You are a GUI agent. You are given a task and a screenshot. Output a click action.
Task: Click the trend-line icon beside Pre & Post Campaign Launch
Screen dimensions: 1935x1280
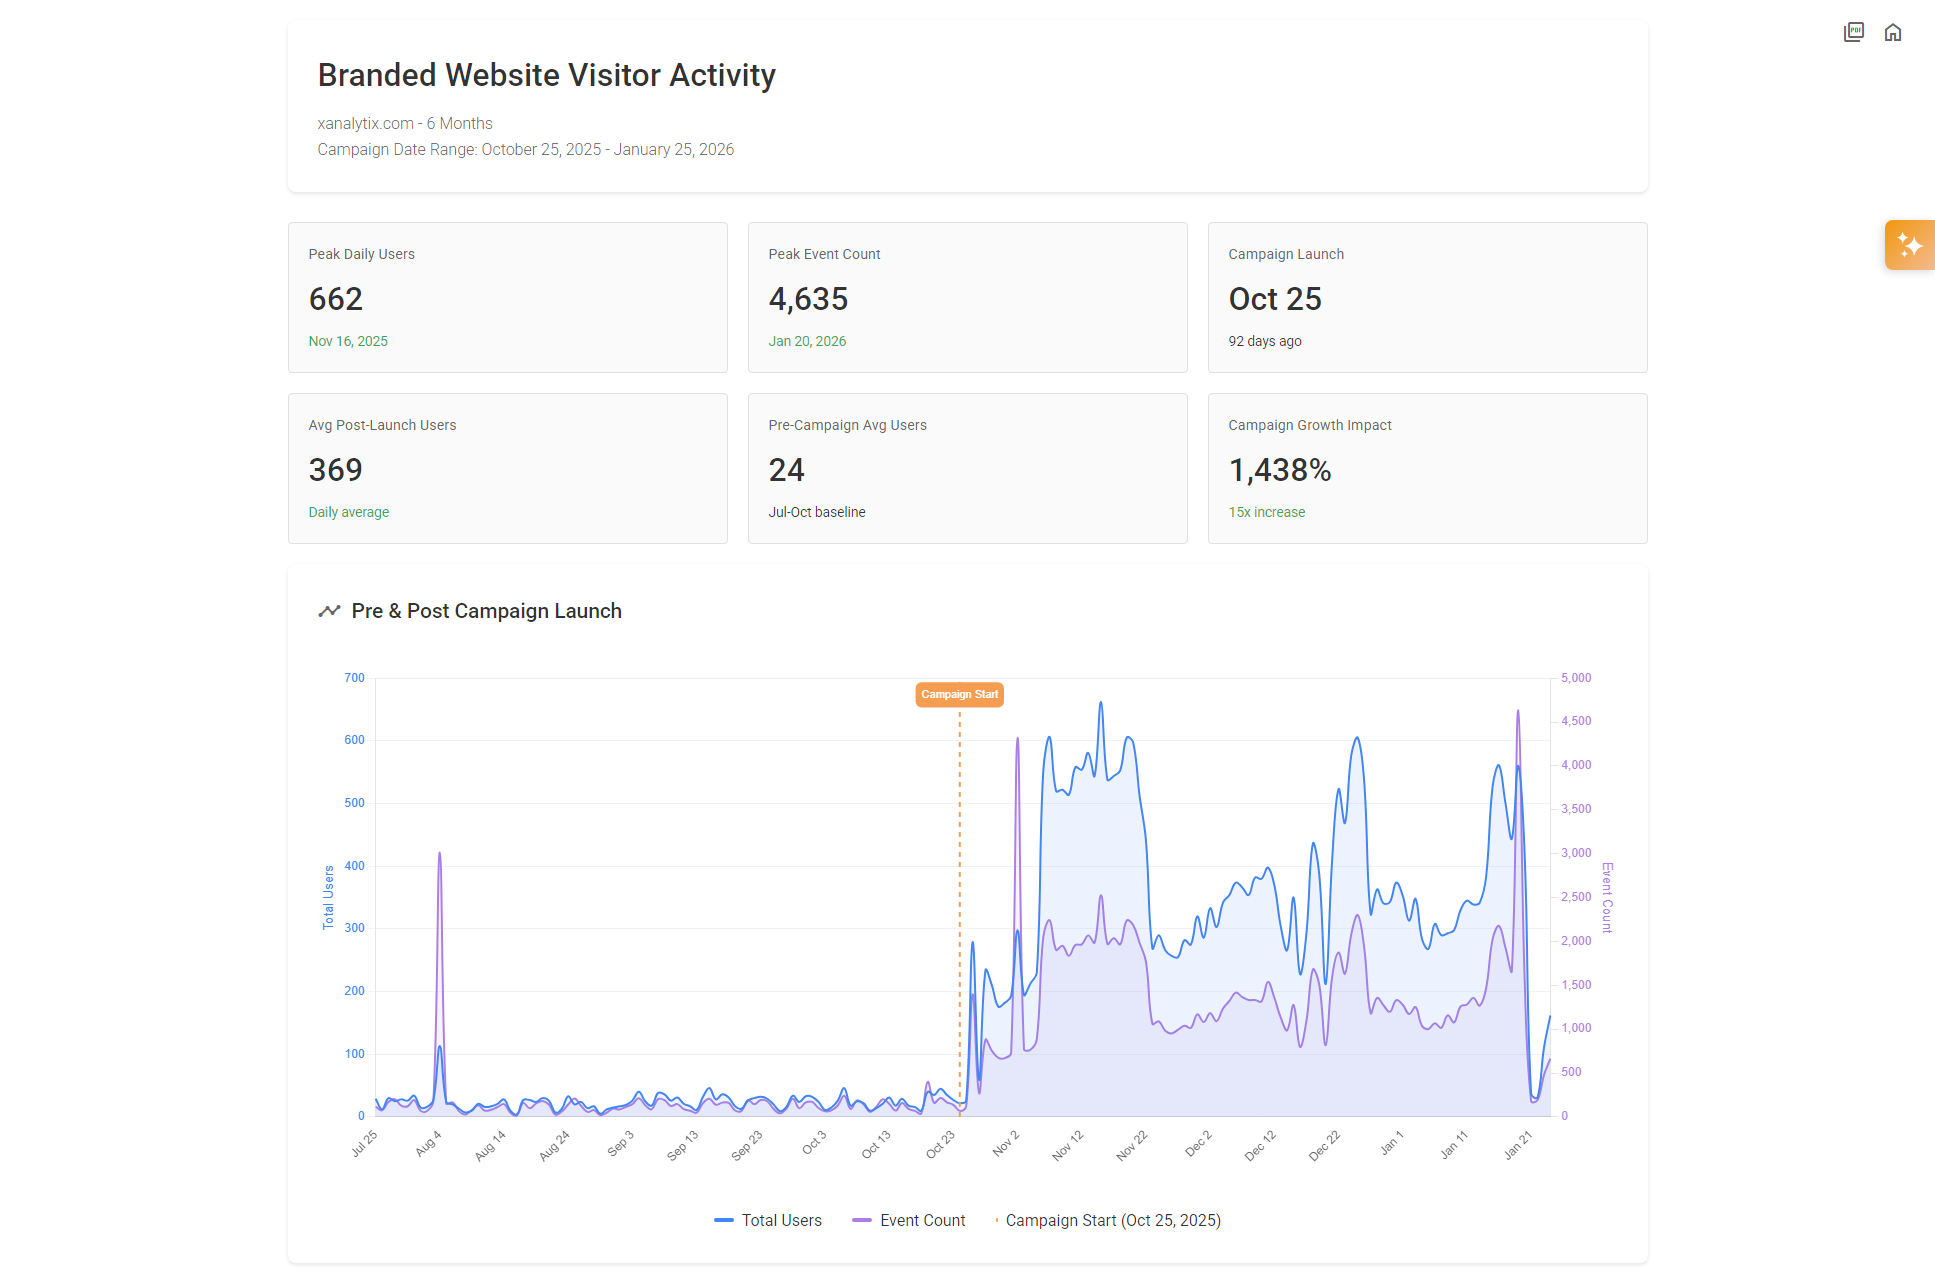point(329,610)
